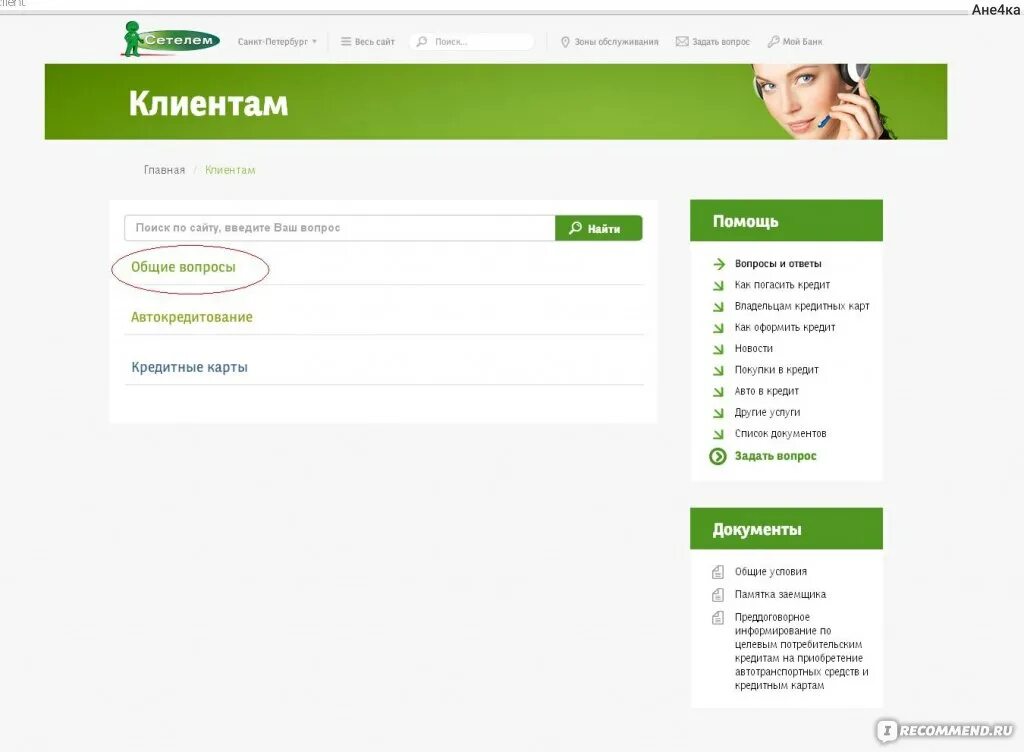
Task: Click the Найти search button
Action: pos(599,228)
